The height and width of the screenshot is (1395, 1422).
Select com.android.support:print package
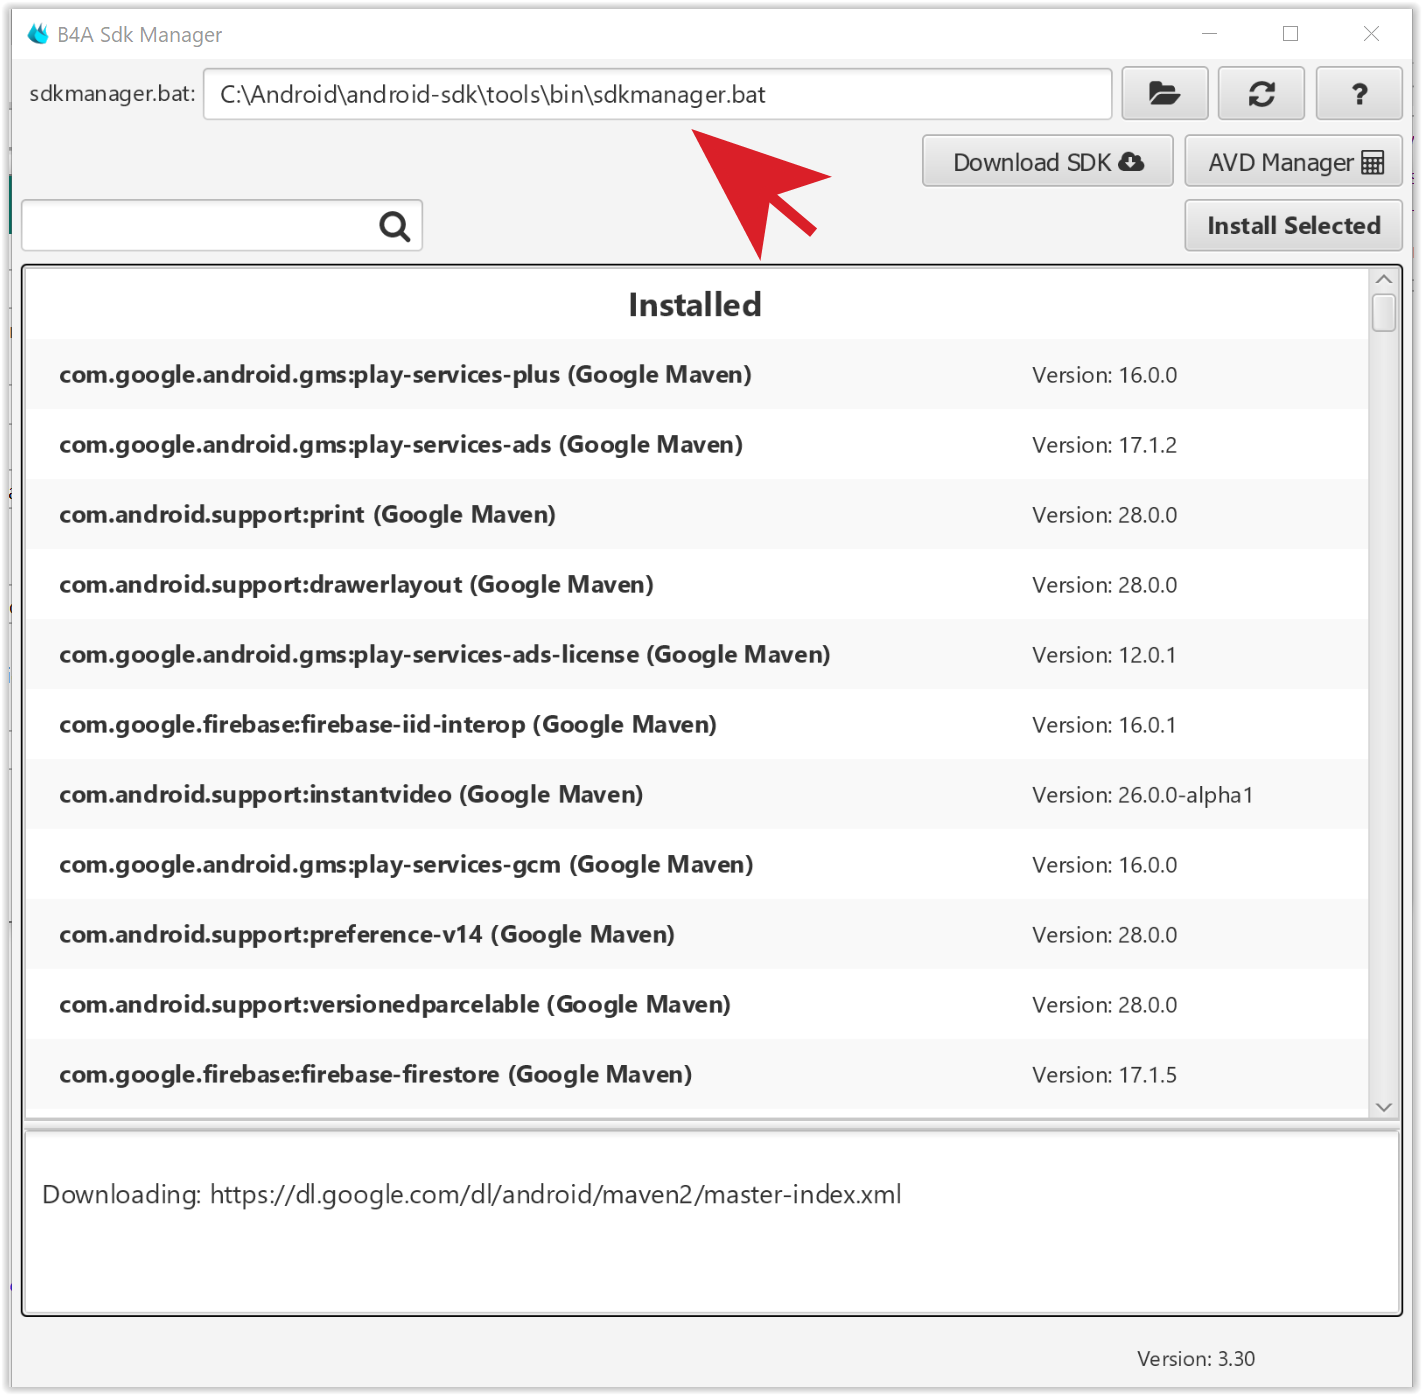tap(697, 514)
